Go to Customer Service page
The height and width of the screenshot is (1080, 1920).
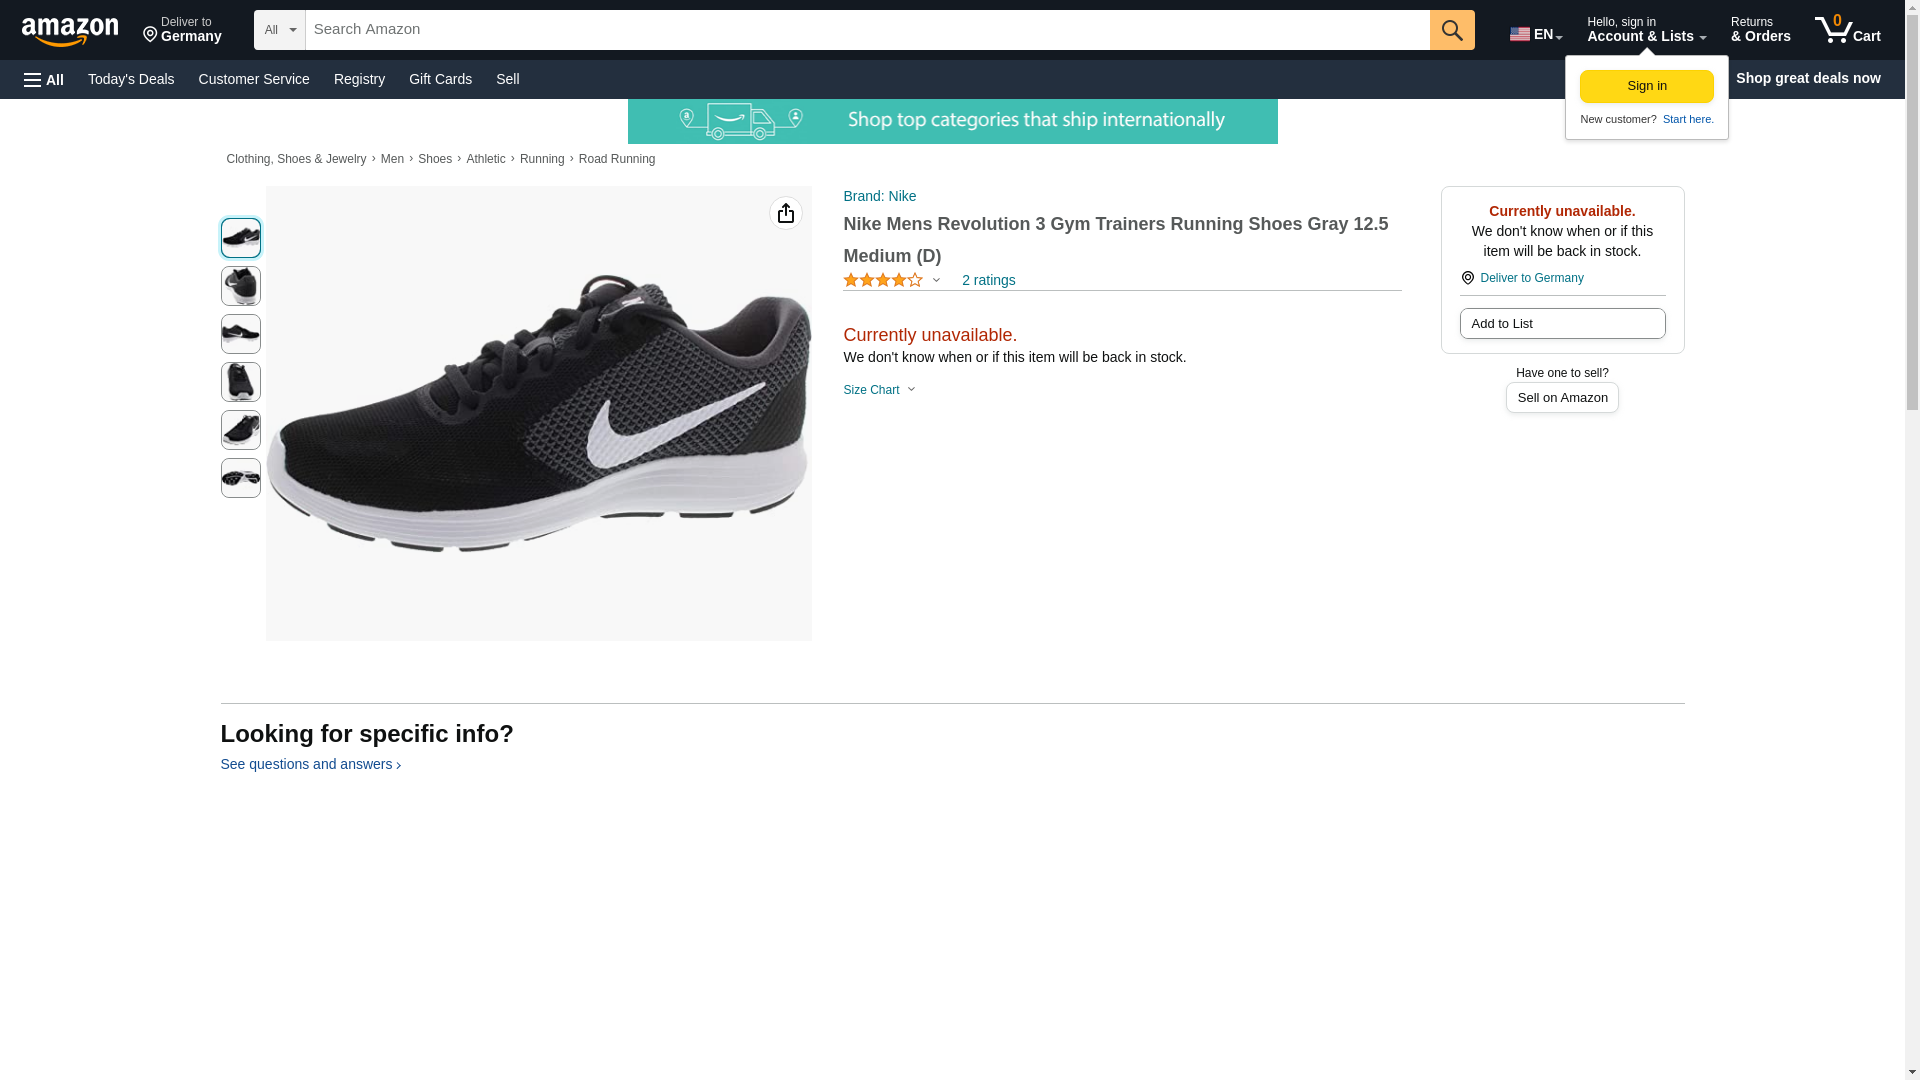(x=254, y=79)
